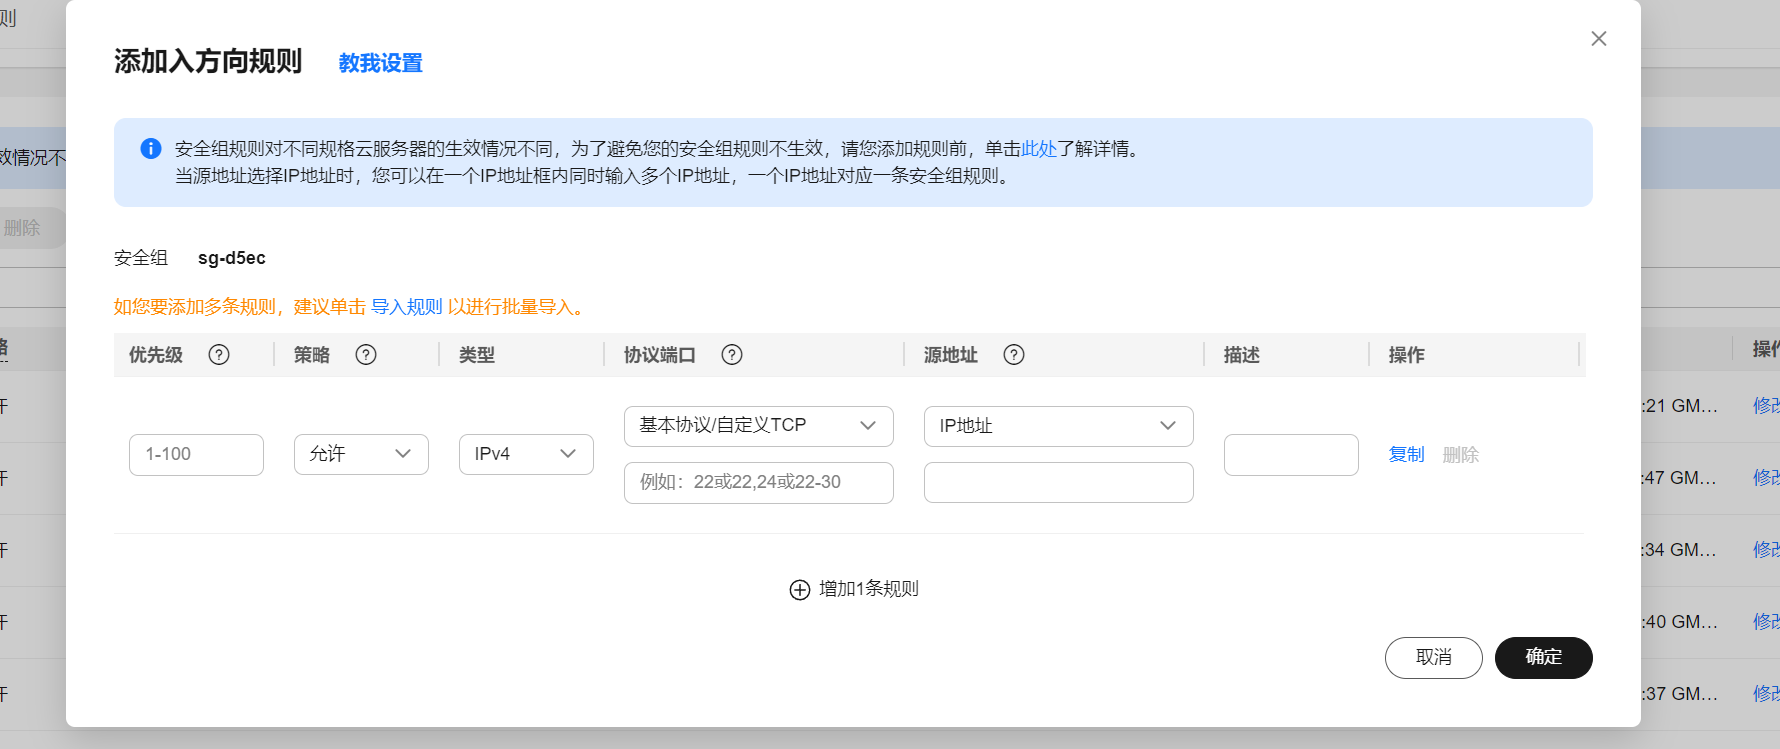Click the 操作 column header in dialog
Screen dimensions: 1780x749
point(1407,355)
